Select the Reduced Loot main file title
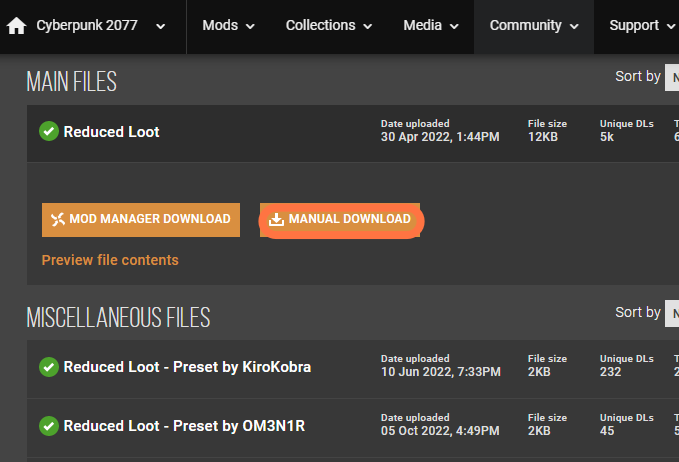 pyautogui.click(x=111, y=132)
